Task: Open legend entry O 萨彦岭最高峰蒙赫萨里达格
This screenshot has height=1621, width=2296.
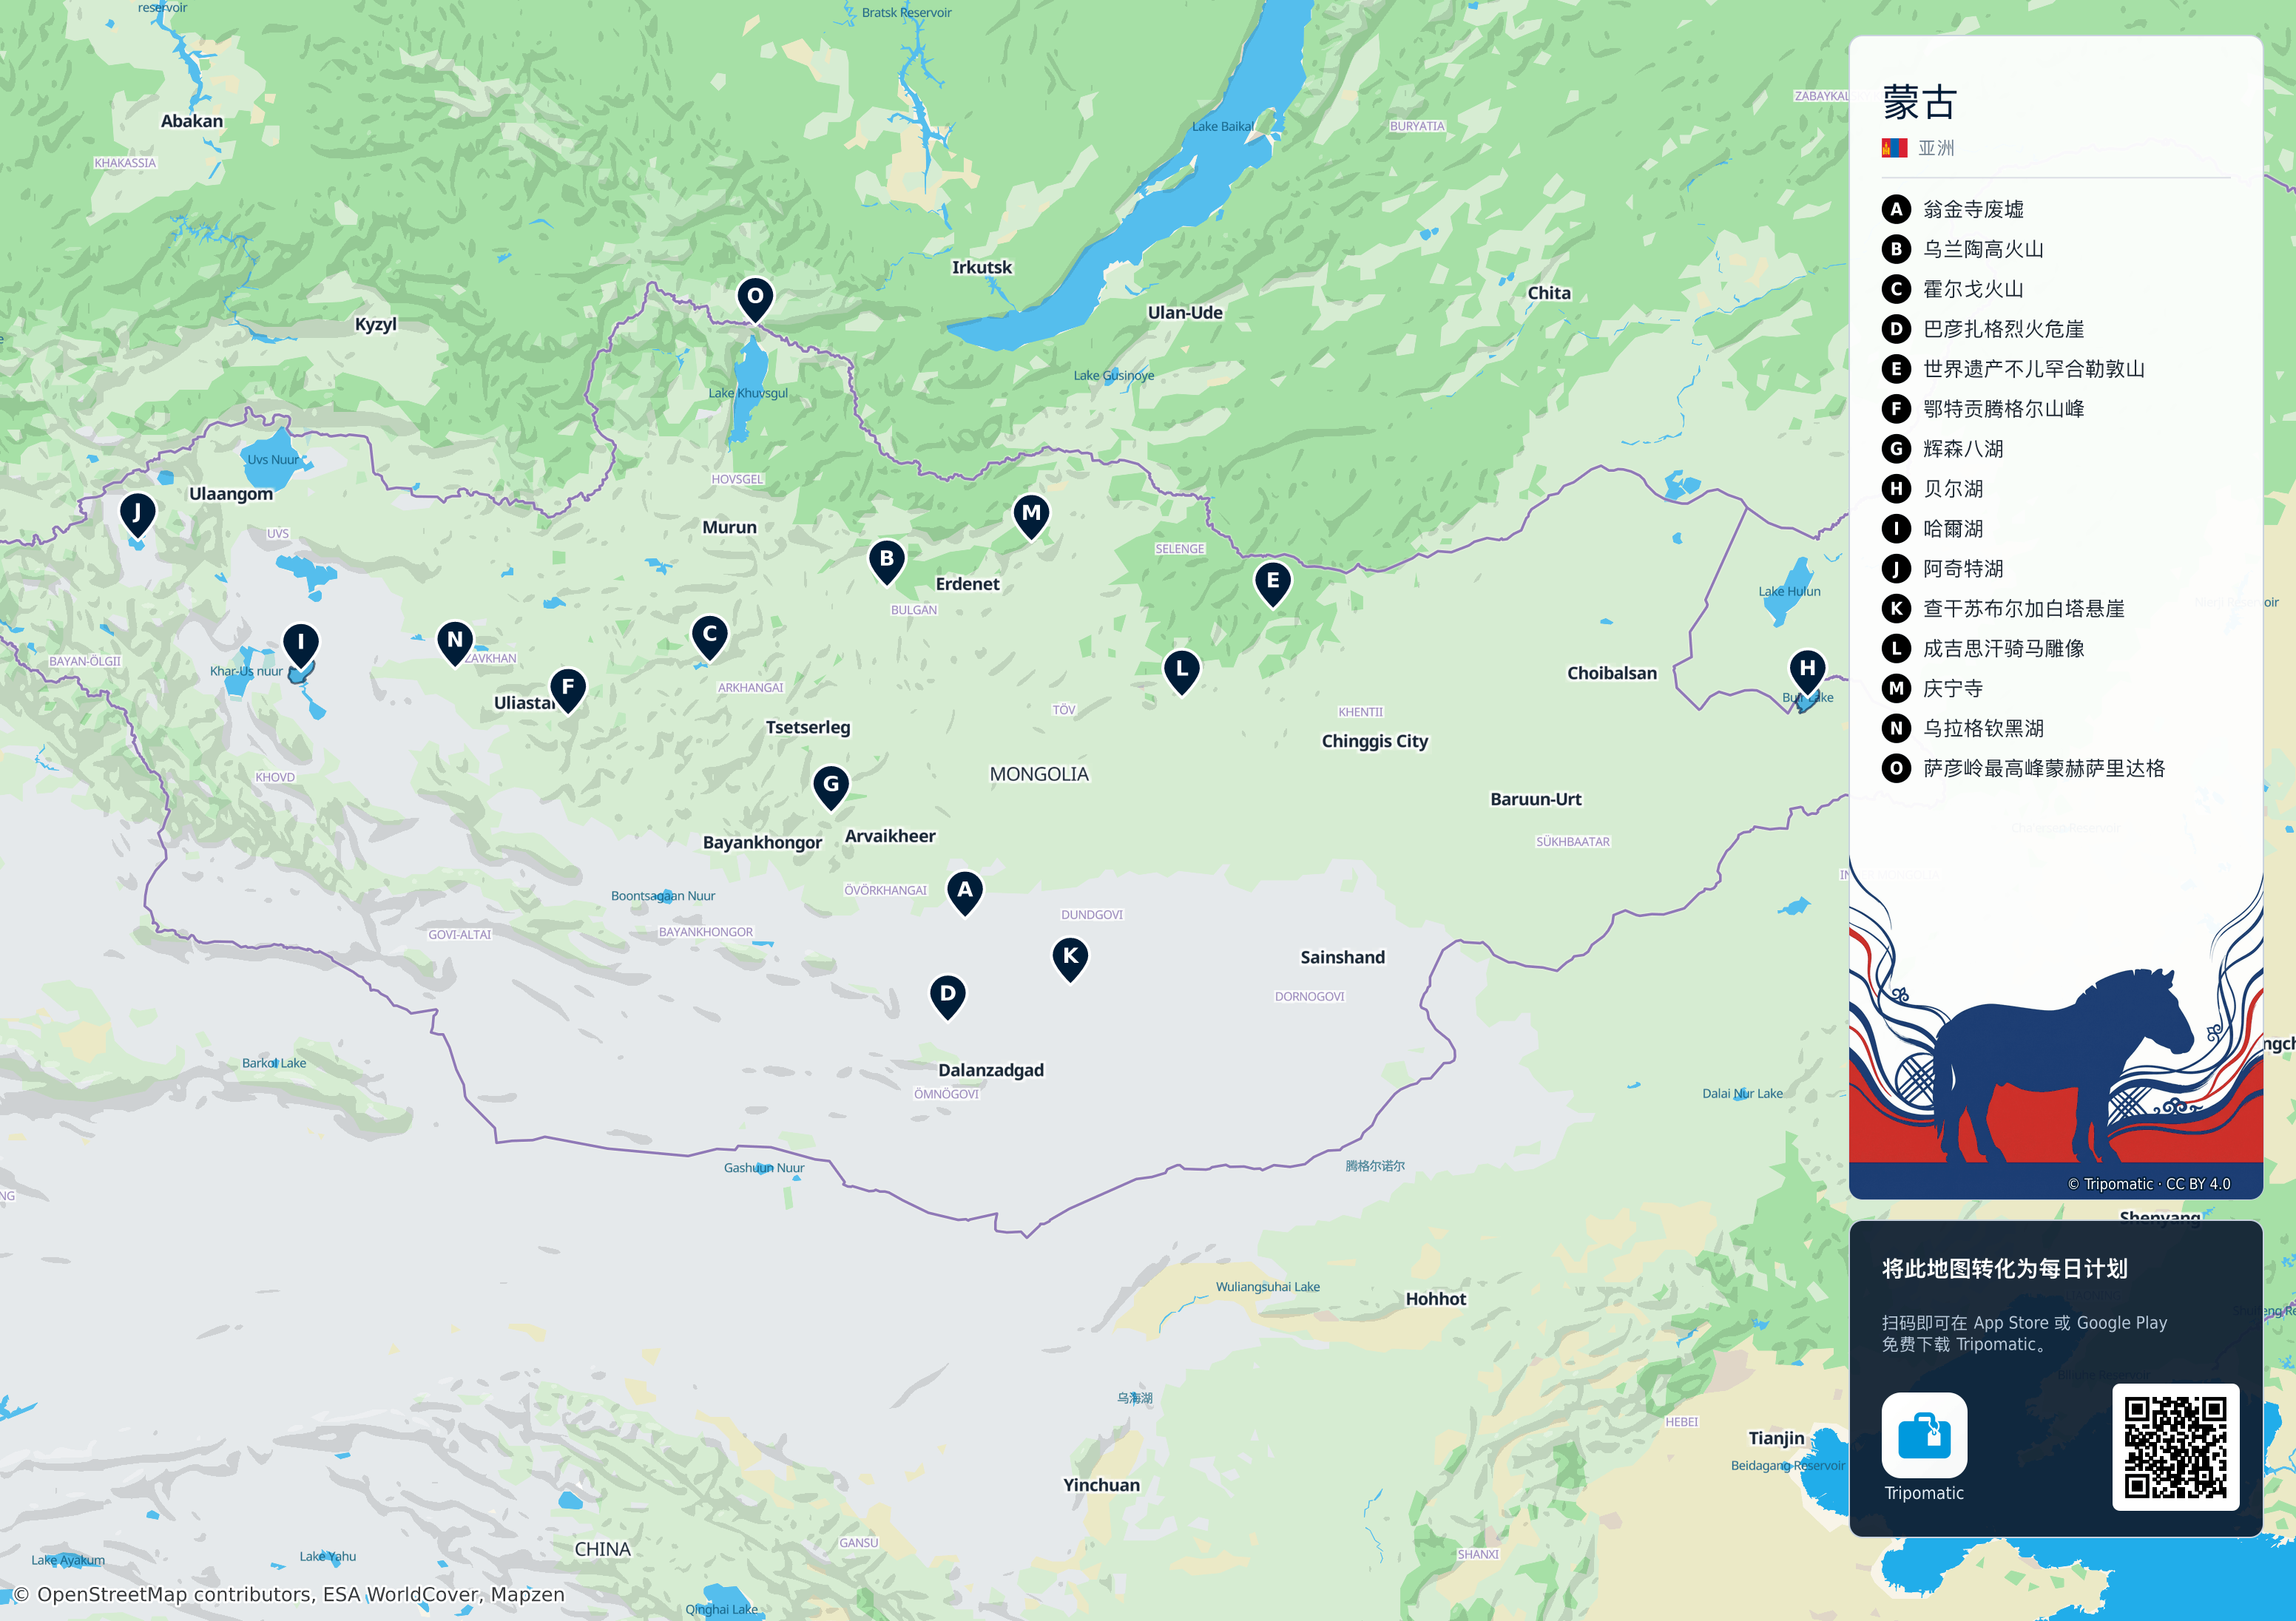Action: point(2024,768)
